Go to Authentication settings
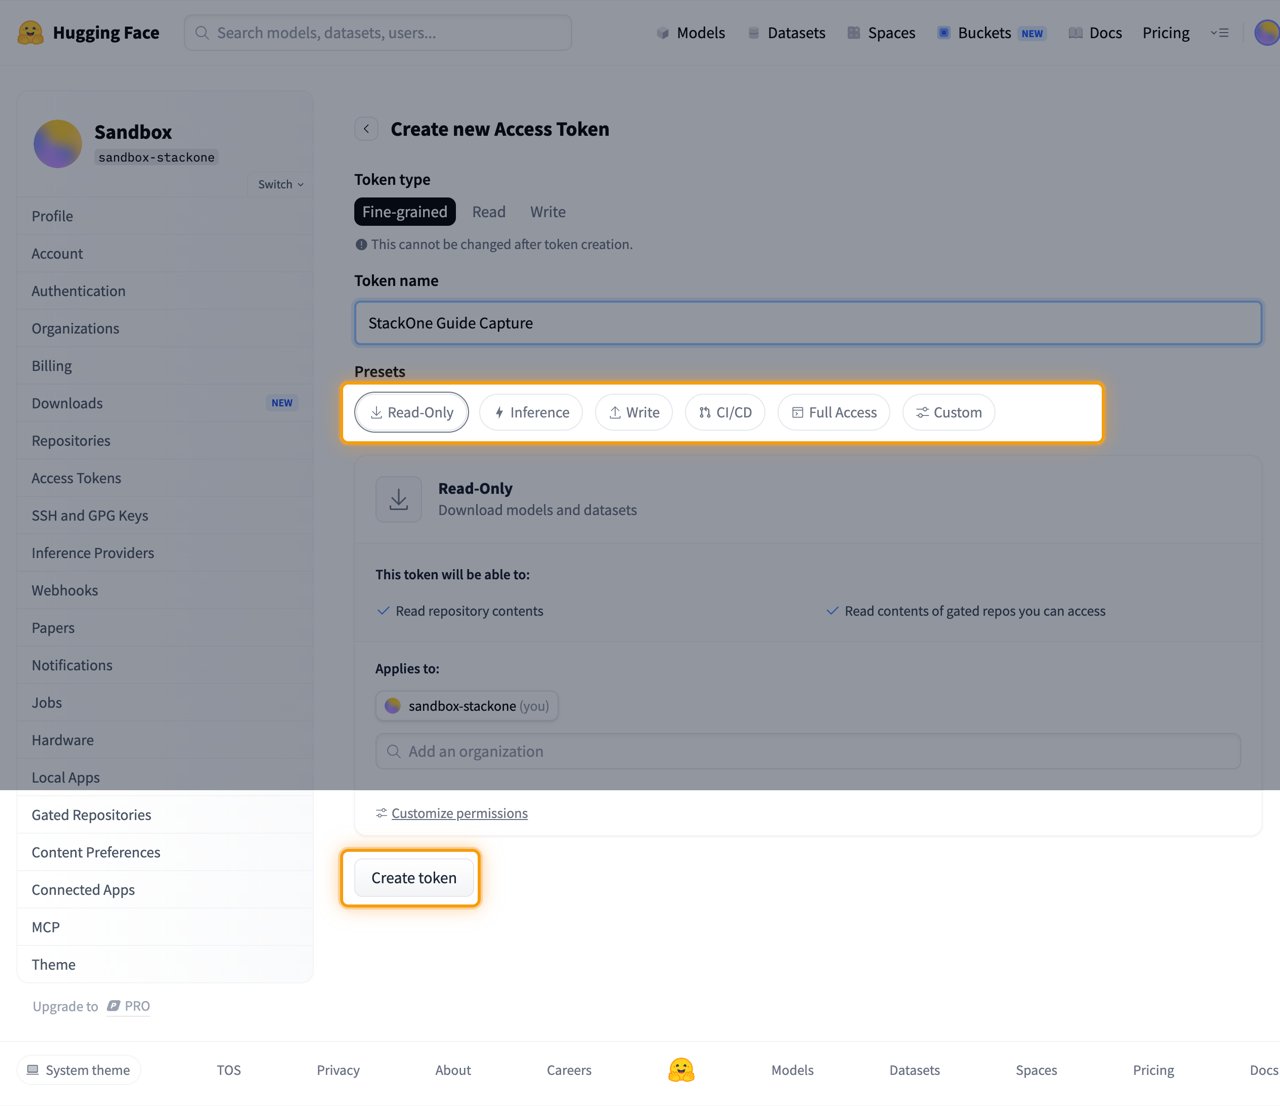This screenshot has width=1280, height=1106. (165, 291)
